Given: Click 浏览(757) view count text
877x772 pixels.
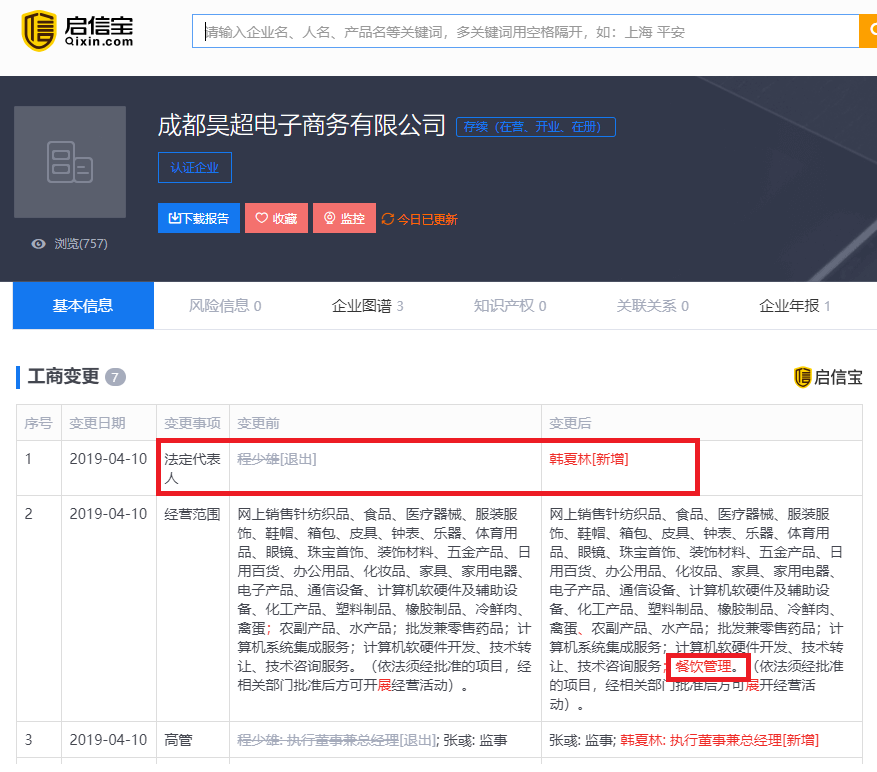Looking at the screenshot, I should [x=81, y=244].
